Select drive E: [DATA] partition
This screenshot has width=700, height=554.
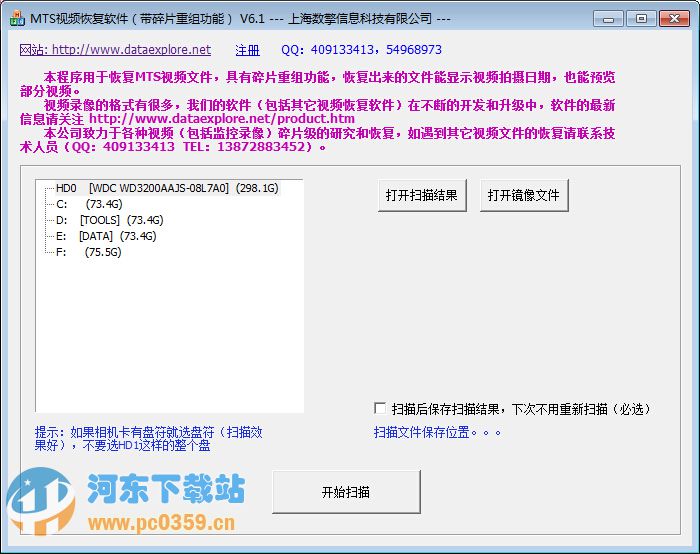(x=106, y=236)
